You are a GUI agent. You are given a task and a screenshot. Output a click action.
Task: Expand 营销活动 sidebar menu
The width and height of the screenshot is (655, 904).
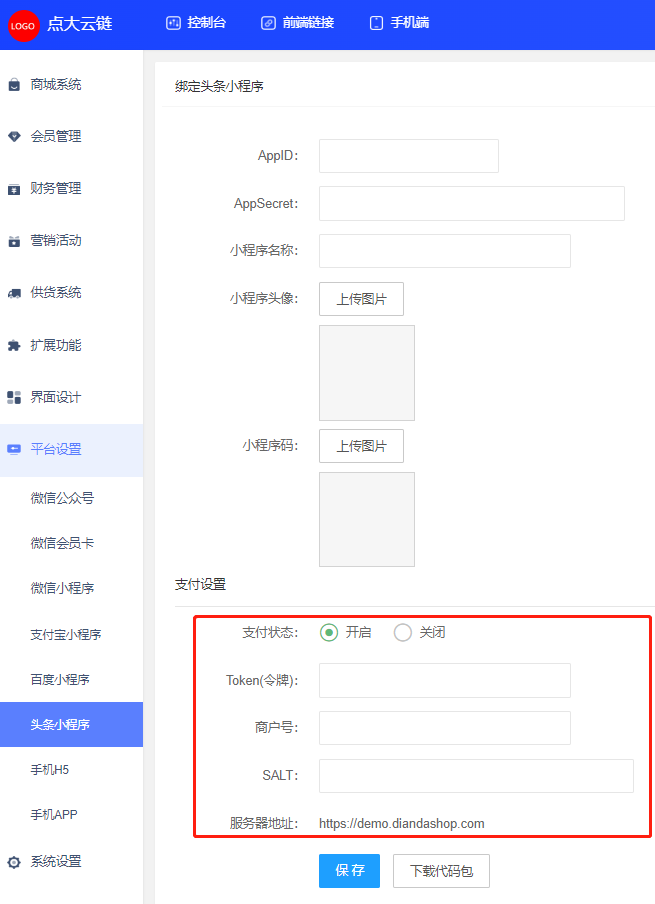(x=71, y=240)
